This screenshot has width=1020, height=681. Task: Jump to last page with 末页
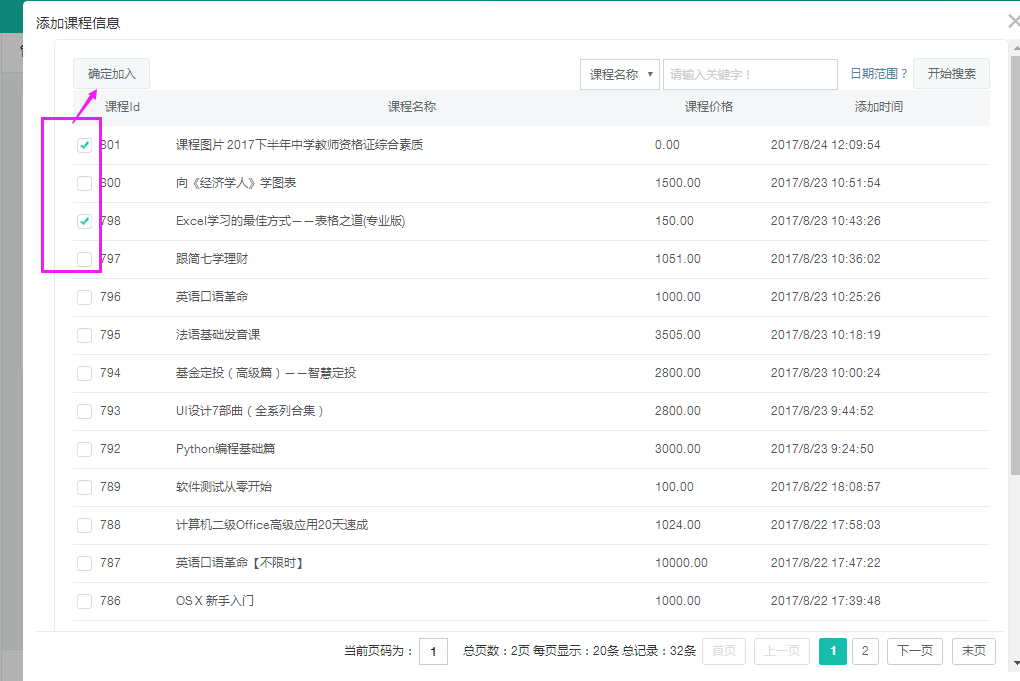(x=973, y=651)
